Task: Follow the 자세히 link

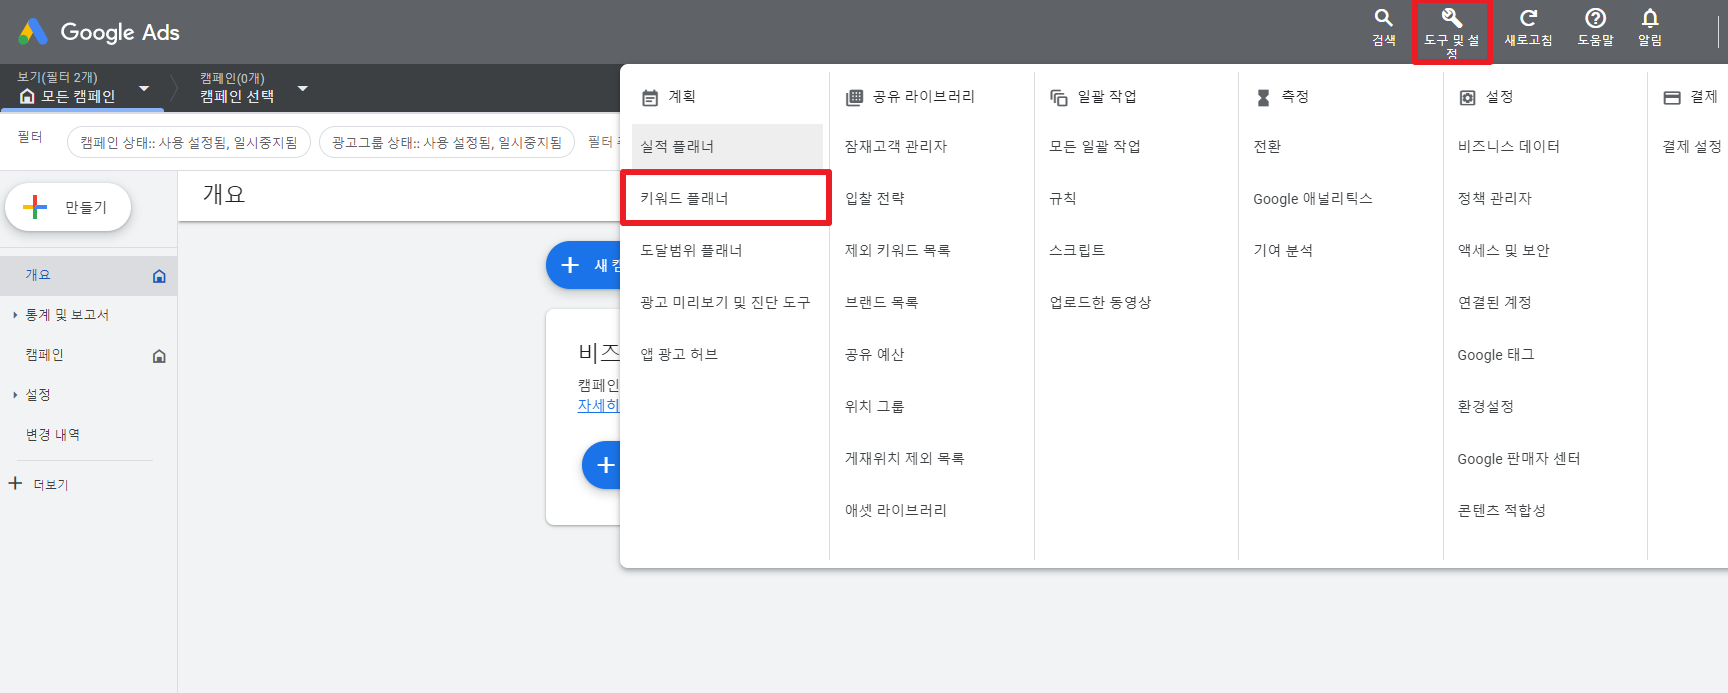Action: 599,405
